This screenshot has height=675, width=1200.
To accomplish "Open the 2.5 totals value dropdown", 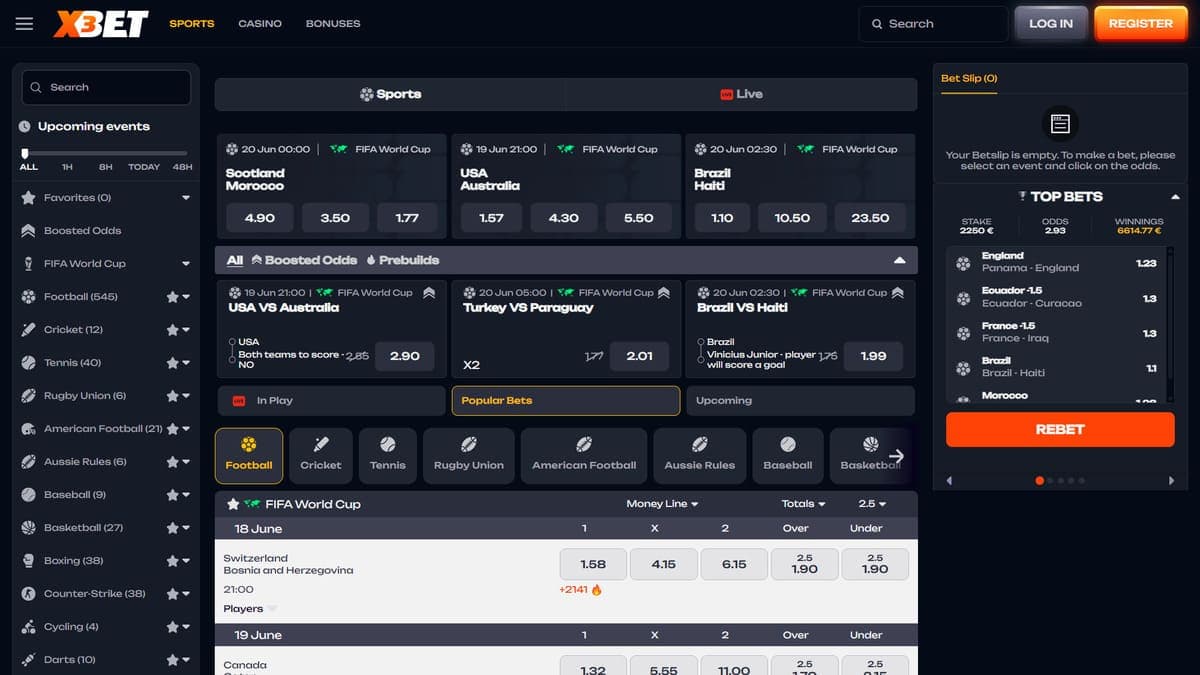I will [x=872, y=504].
